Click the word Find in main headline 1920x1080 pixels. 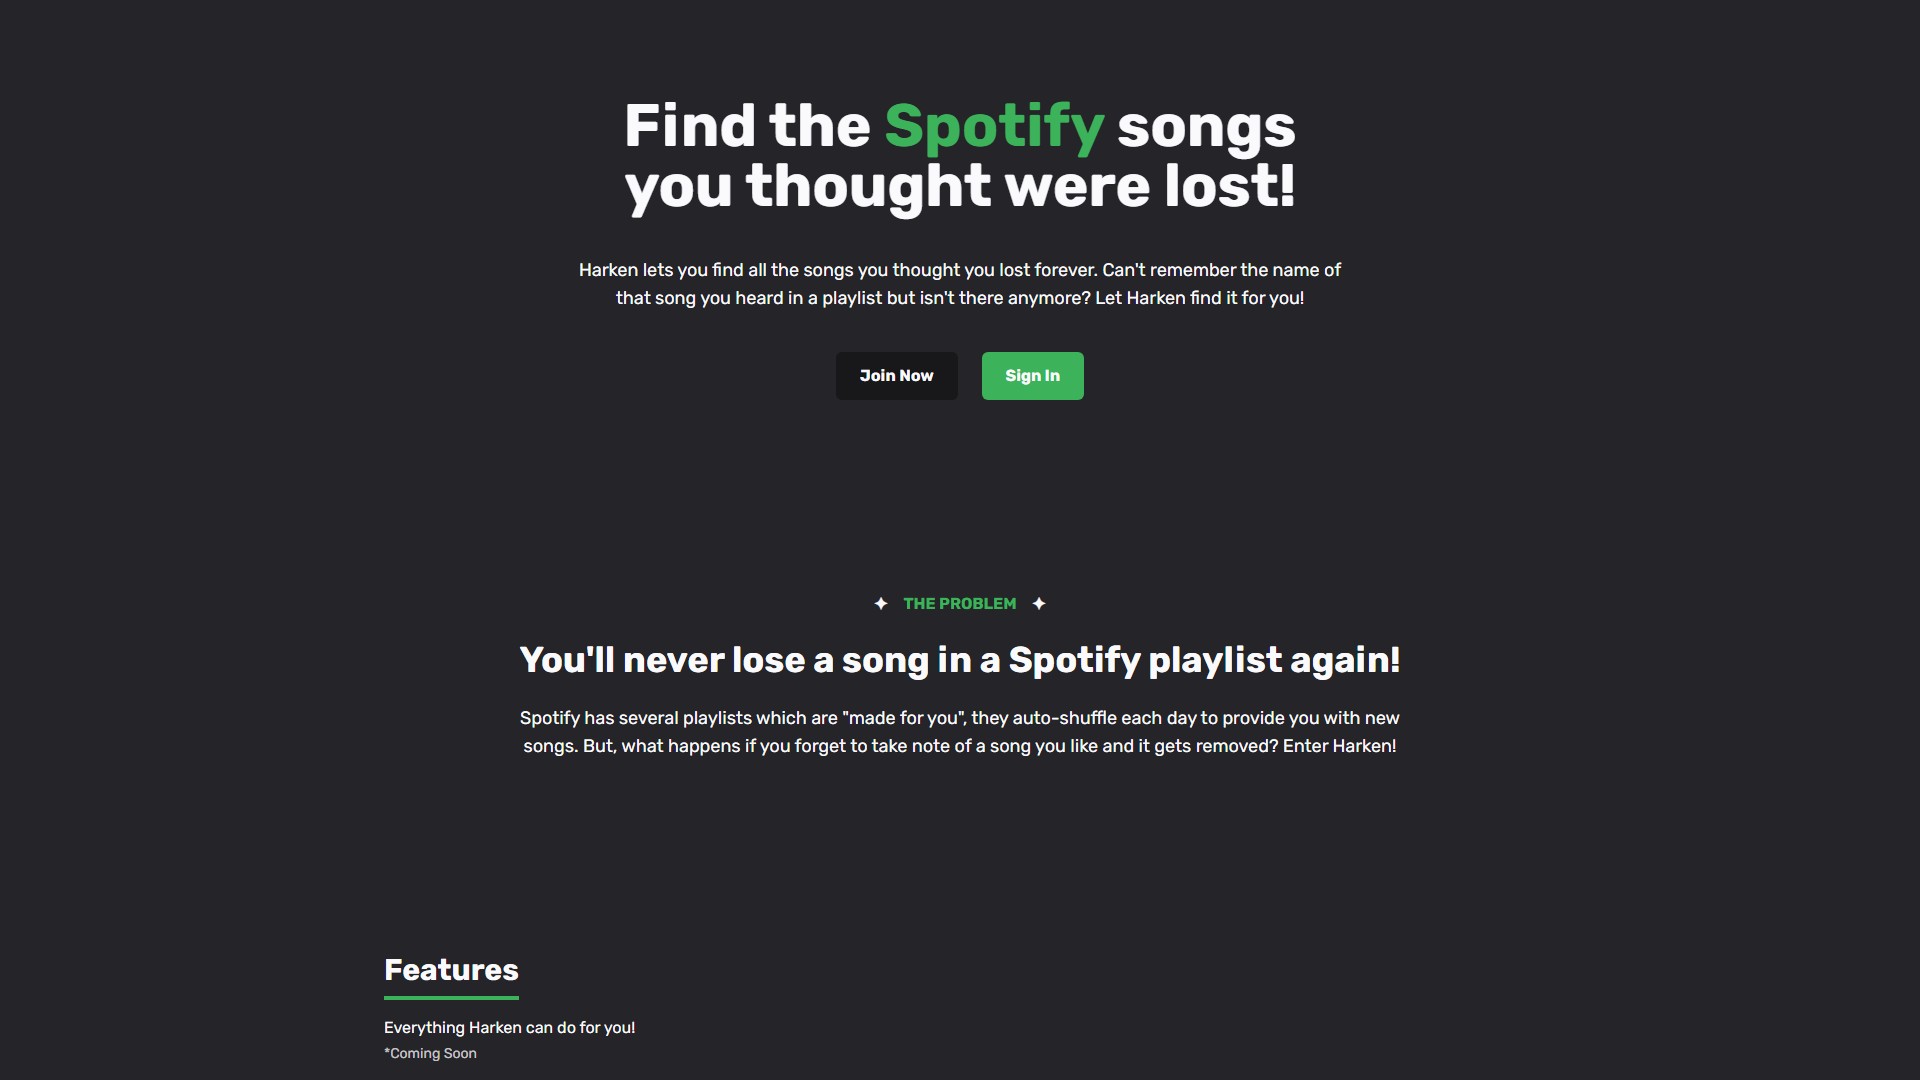click(x=689, y=127)
